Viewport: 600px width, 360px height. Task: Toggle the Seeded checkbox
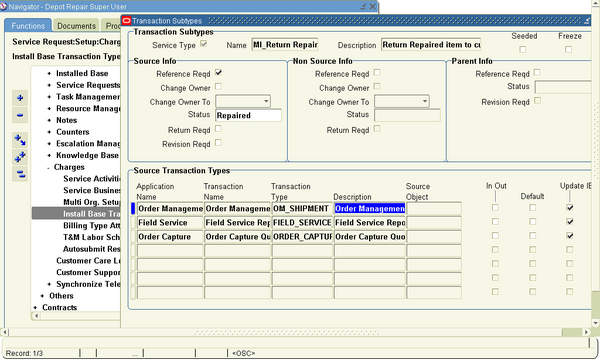tap(523, 50)
